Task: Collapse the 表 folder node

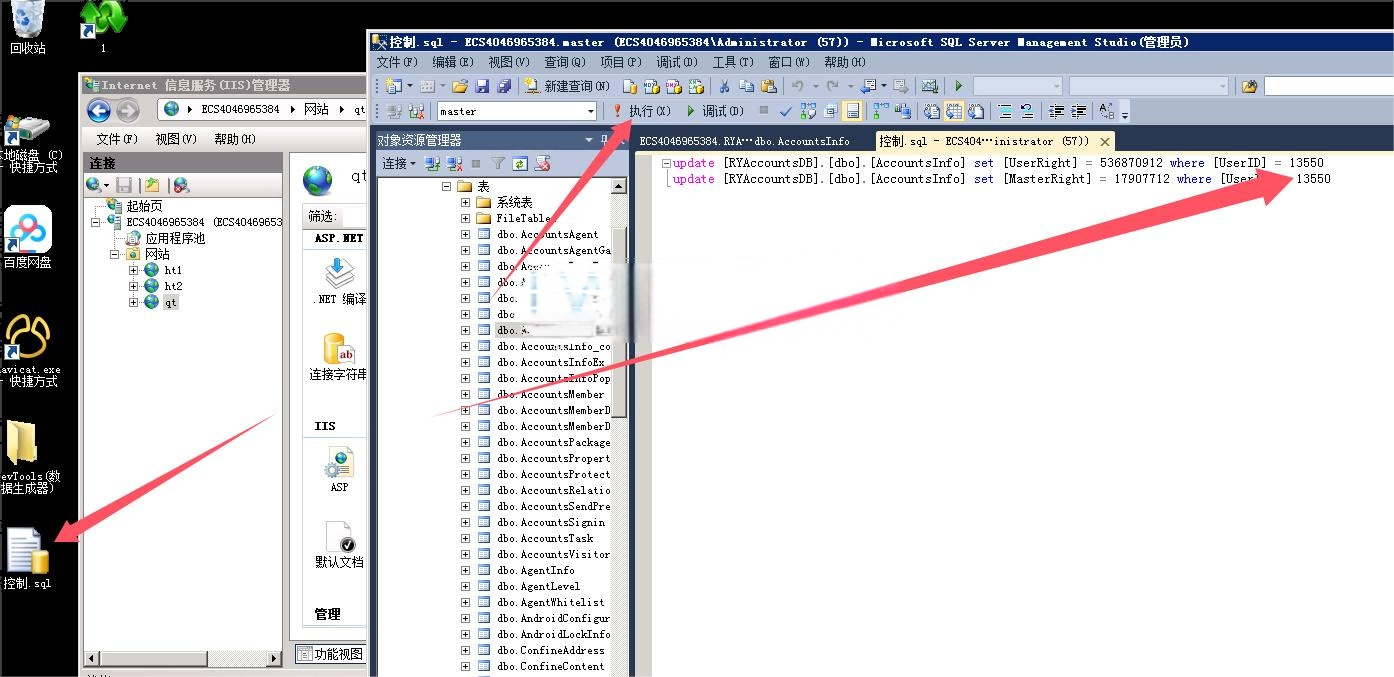Action: pyautogui.click(x=446, y=187)
